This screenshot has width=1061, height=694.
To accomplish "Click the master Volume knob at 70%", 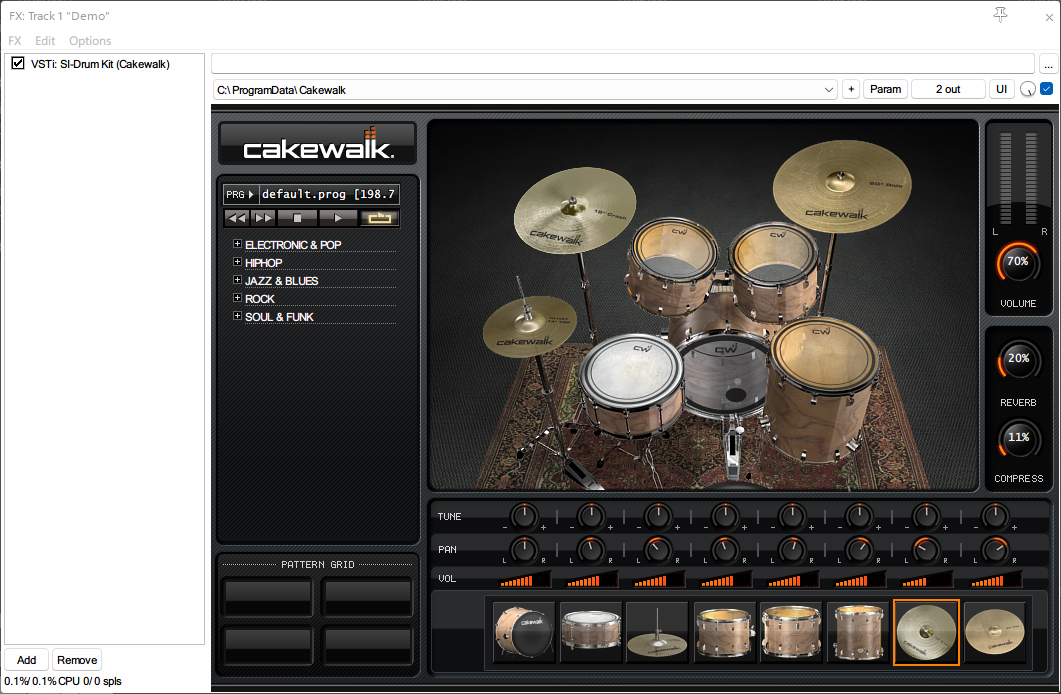I will coord(1018,262).
